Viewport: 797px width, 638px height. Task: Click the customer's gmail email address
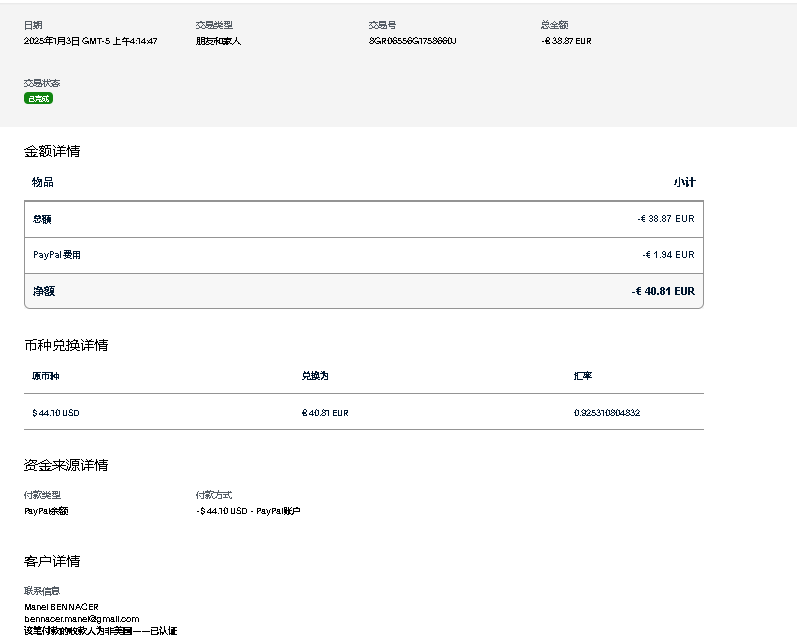(81, 619)
